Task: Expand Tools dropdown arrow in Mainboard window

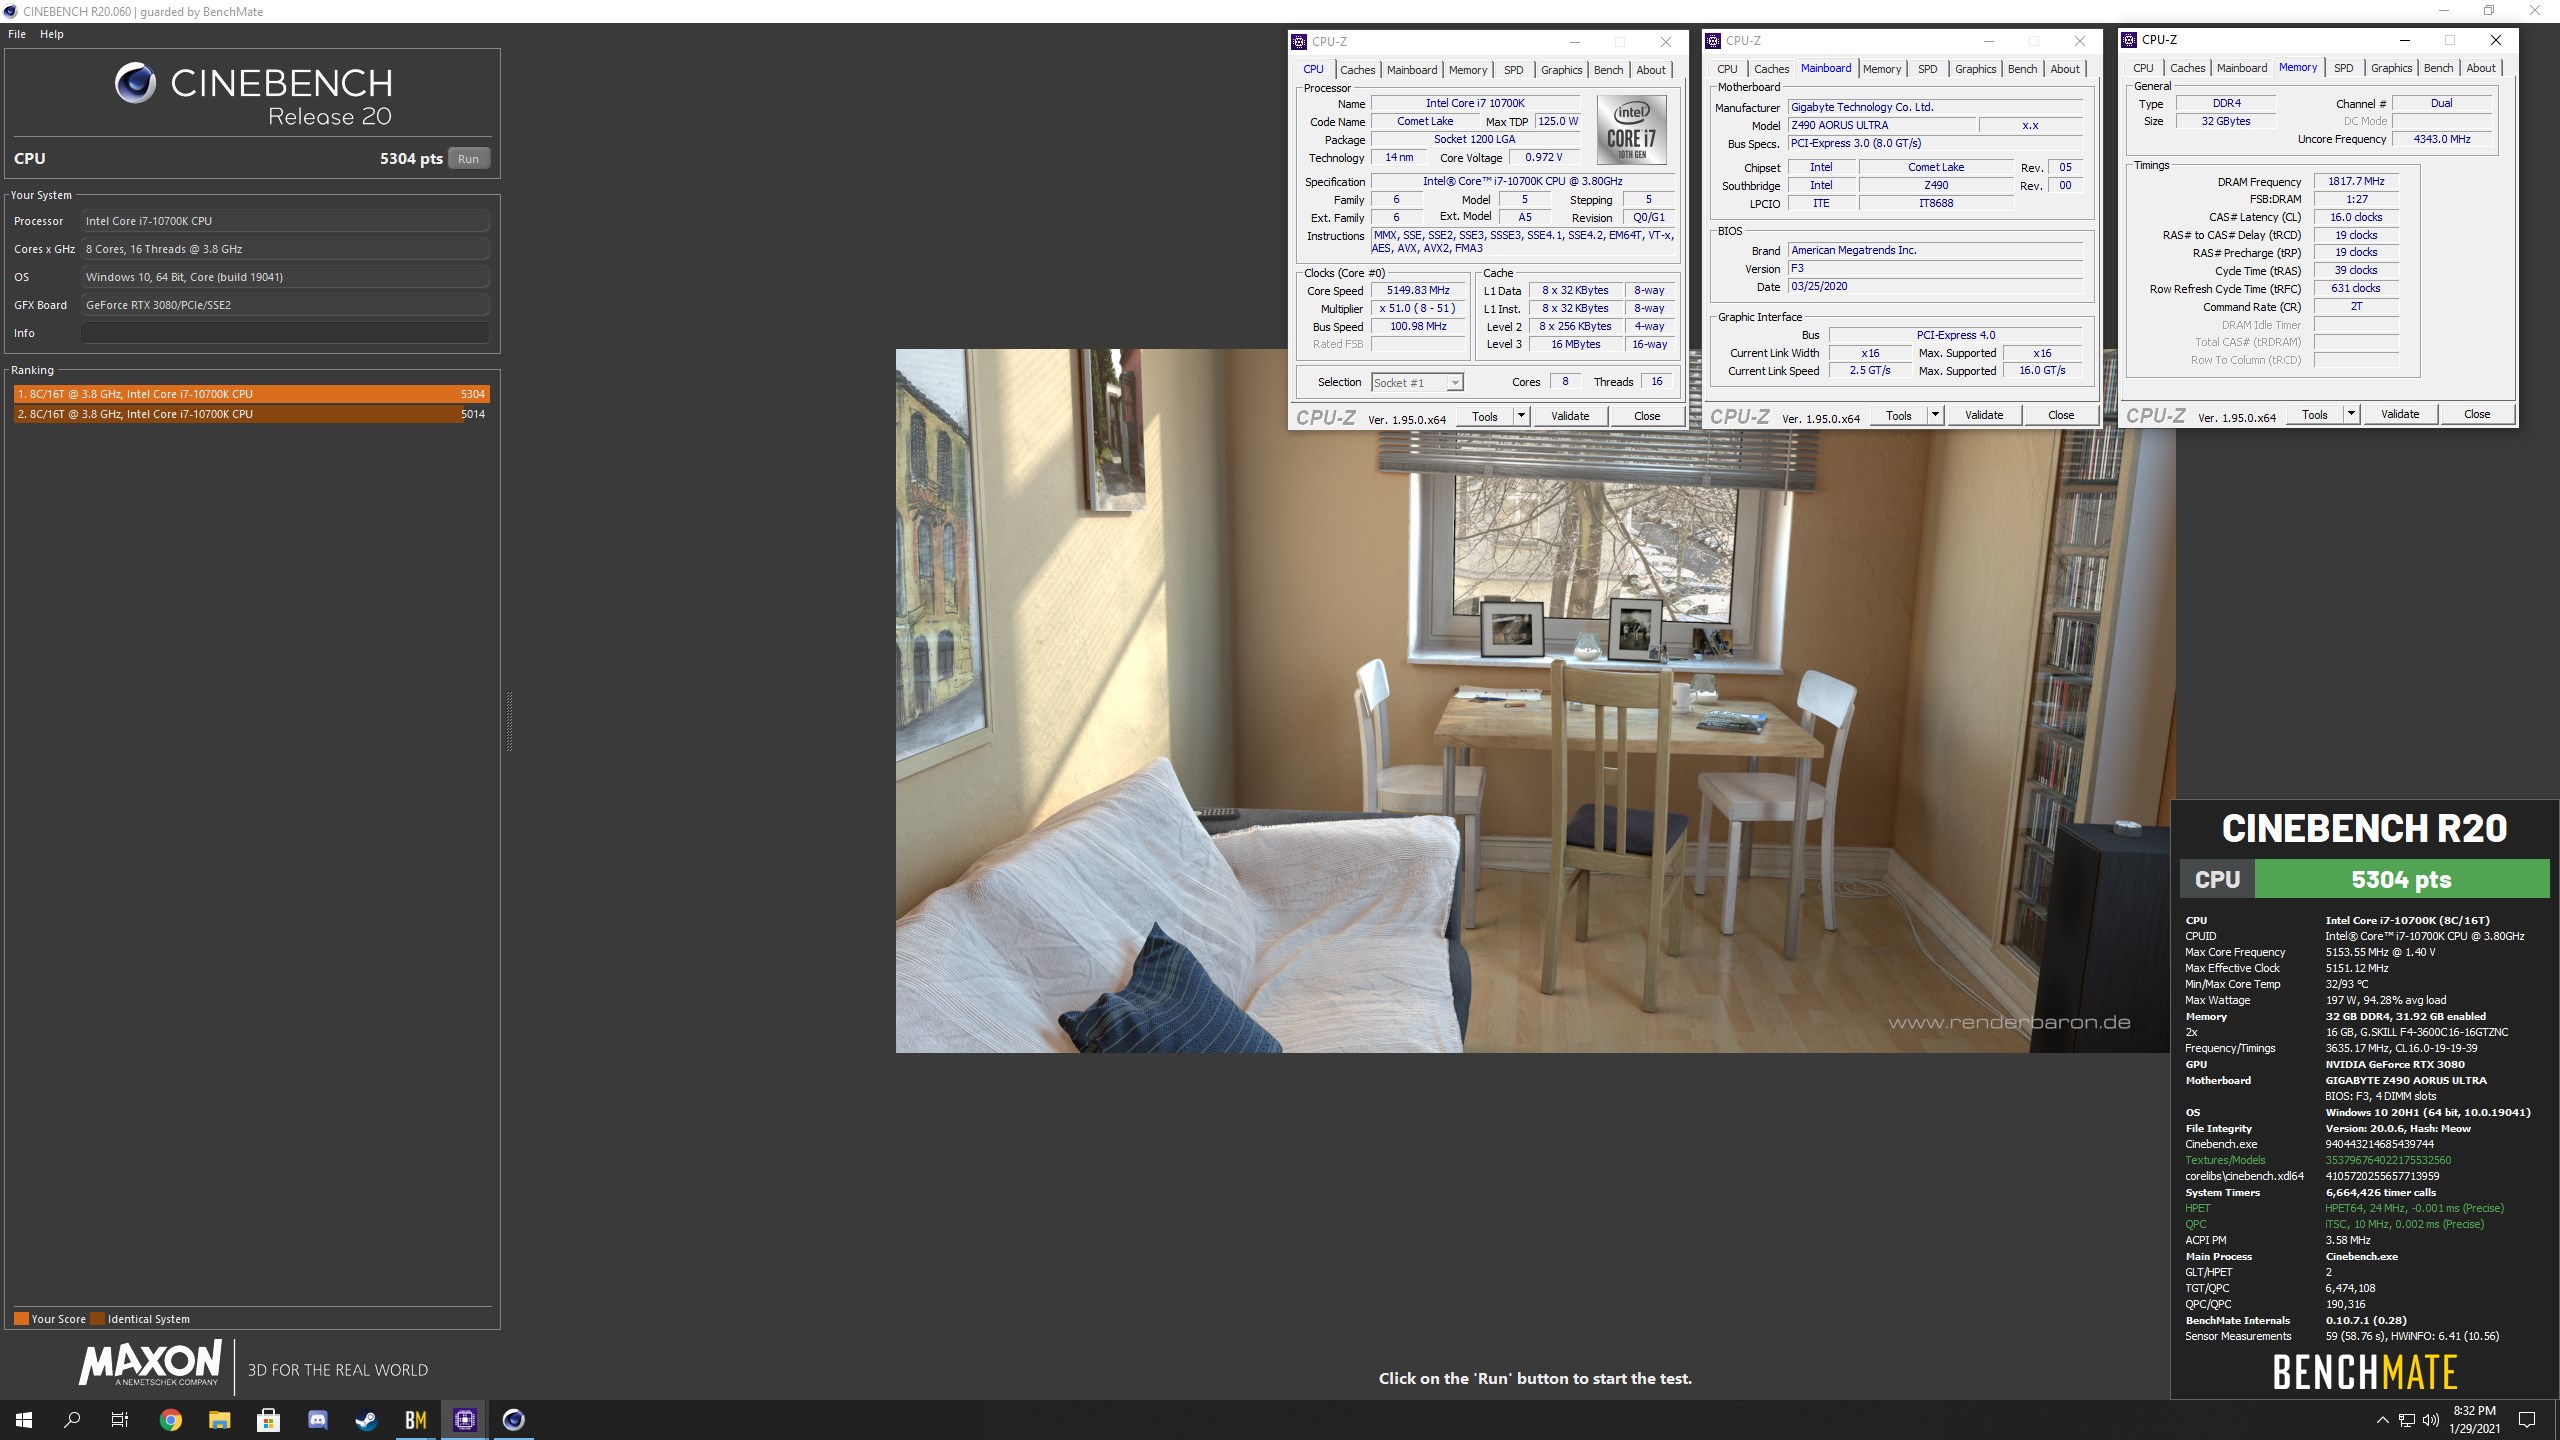Action: point(1935,414)
